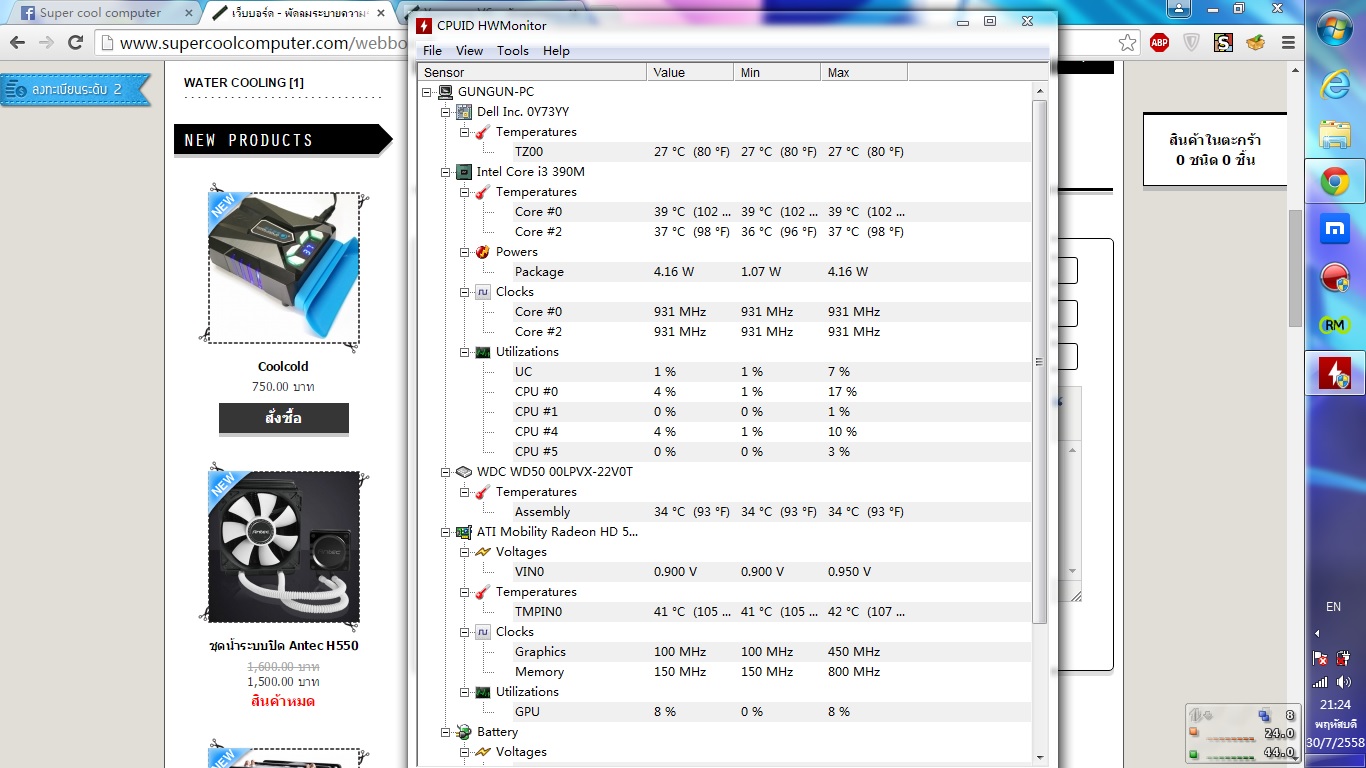Image resolution: width=1366 pixels, height=768 pixels.
Task: Bookmark the page with the star icon
Action: [x=1127, y=42]
